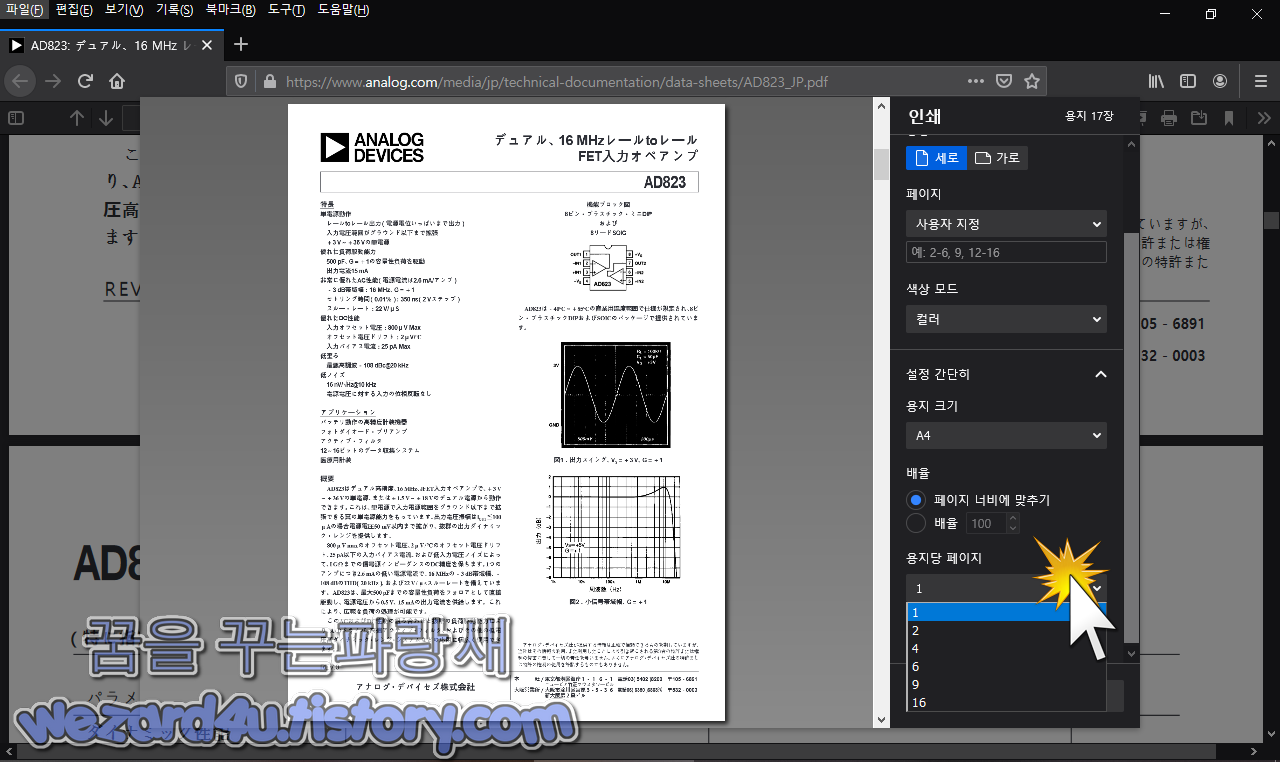Select 1 page per sheet option
This screenshot has height=762, width=1280.
pyautogui.click(x=1006, y=613)
